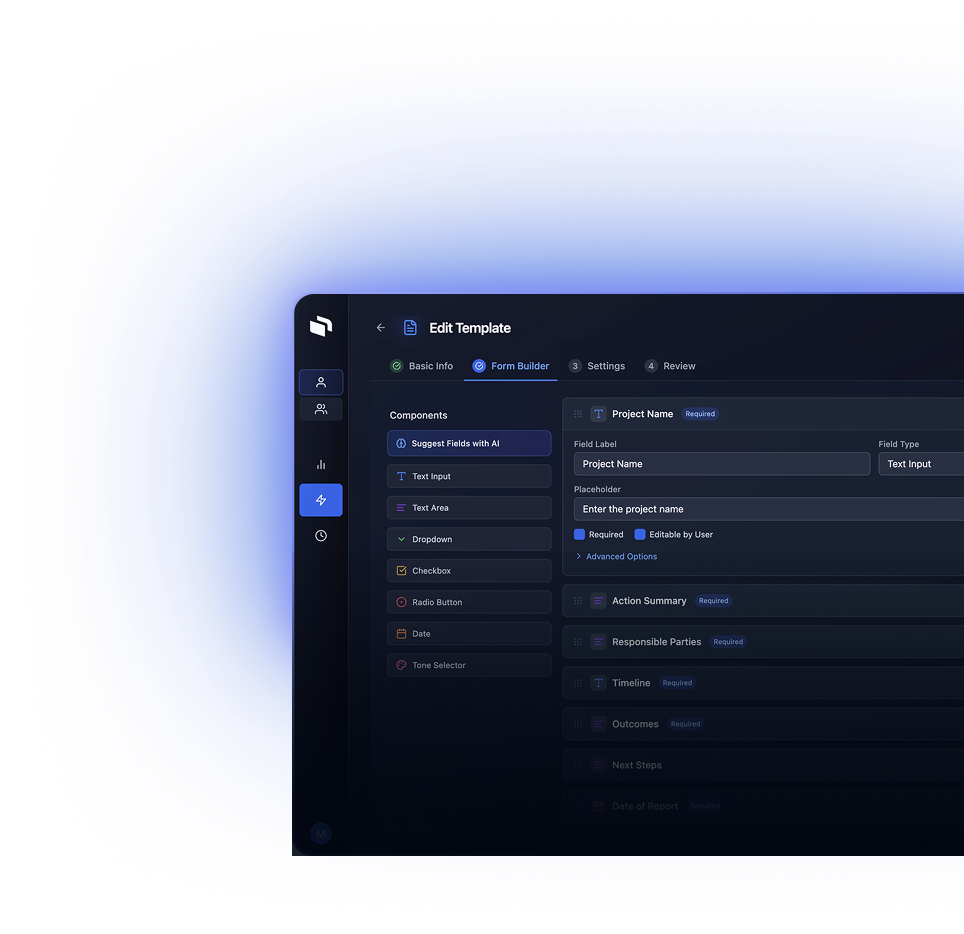Switch to the Settings step tab
Viewport: 964px width, 934px height.
(597, 366)
